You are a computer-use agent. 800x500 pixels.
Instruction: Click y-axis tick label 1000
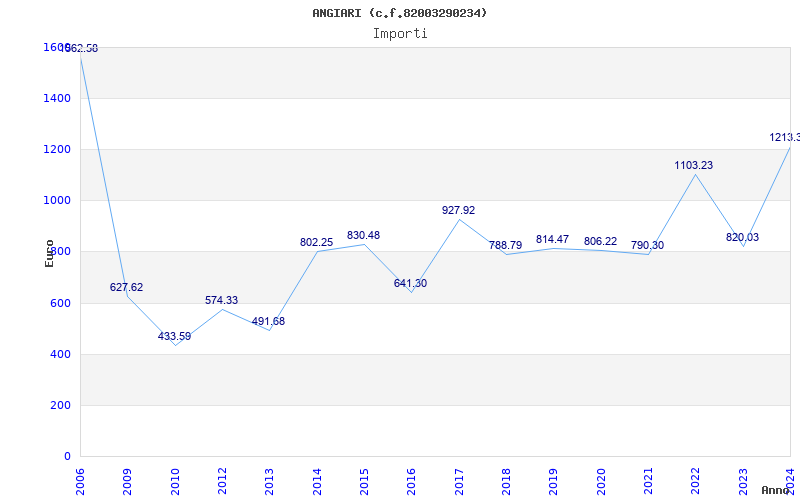coord(57,201)
